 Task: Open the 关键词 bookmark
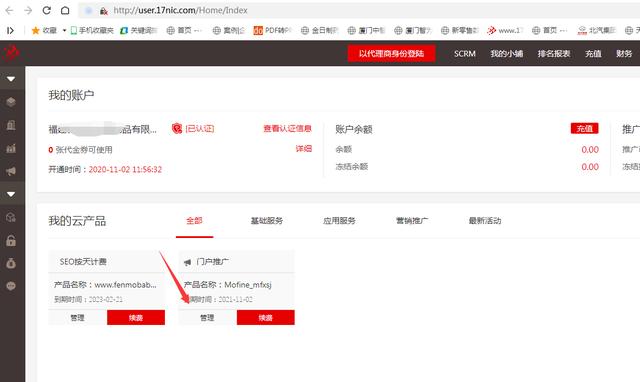pyautogui.click(x=139, y=30)
